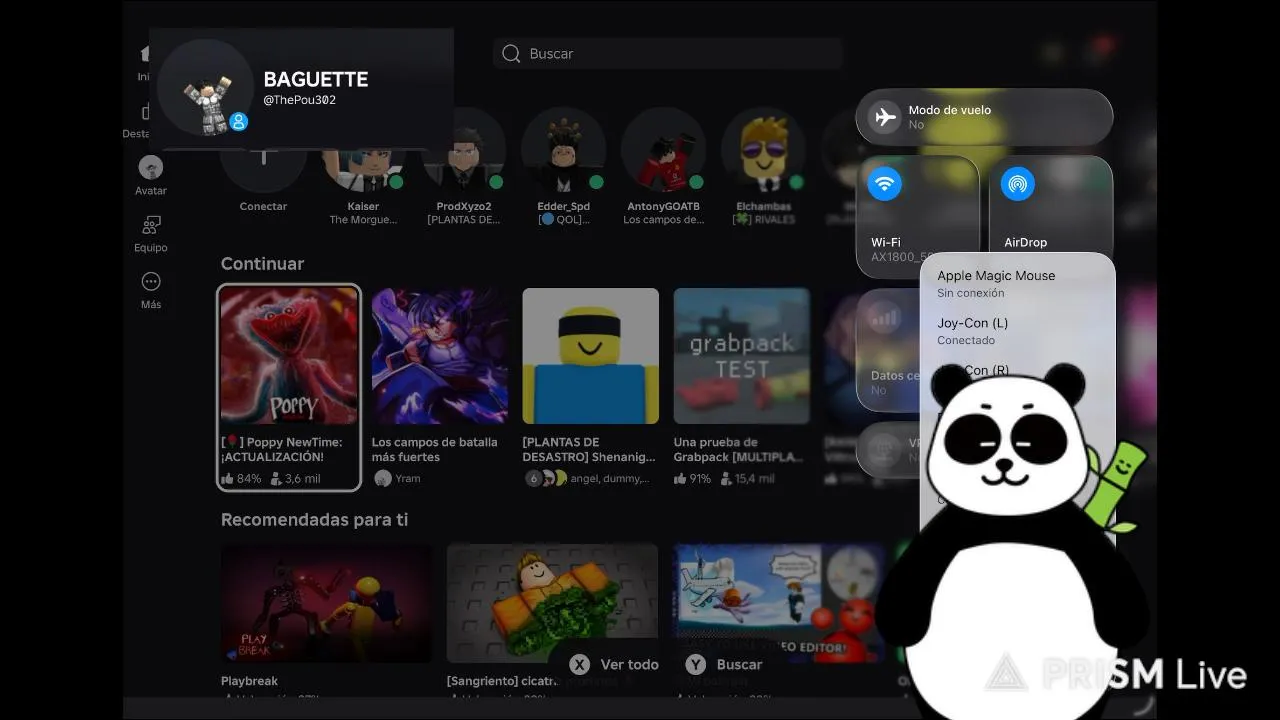
Task: Click the blue profile badge icon
Action: (238, 122)
